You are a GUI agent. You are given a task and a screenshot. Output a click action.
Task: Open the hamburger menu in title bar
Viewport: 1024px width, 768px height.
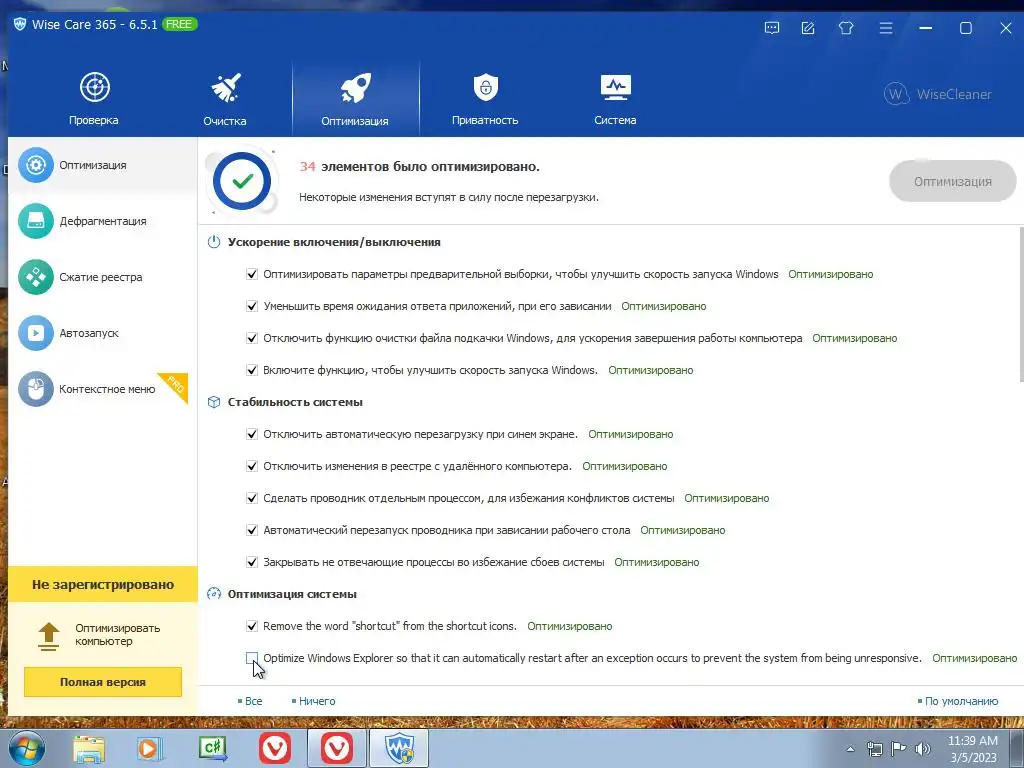coord(886,28)
